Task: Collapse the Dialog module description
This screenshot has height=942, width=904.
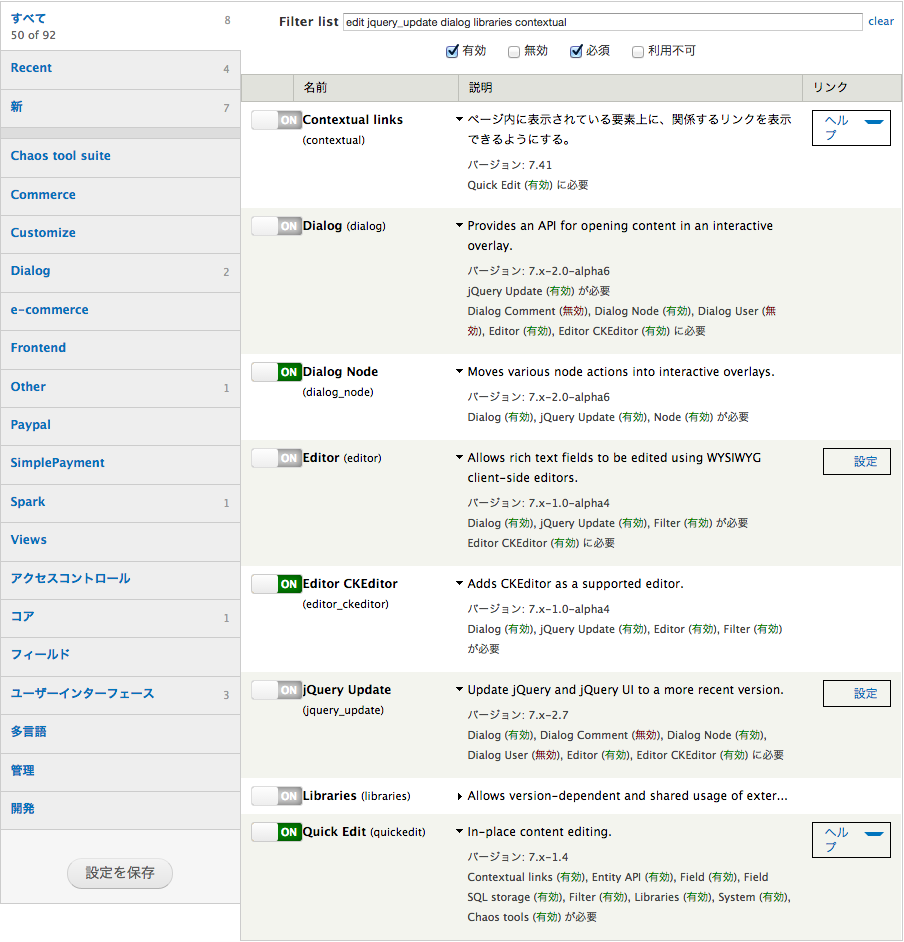Action: click(x=459, y=226)
